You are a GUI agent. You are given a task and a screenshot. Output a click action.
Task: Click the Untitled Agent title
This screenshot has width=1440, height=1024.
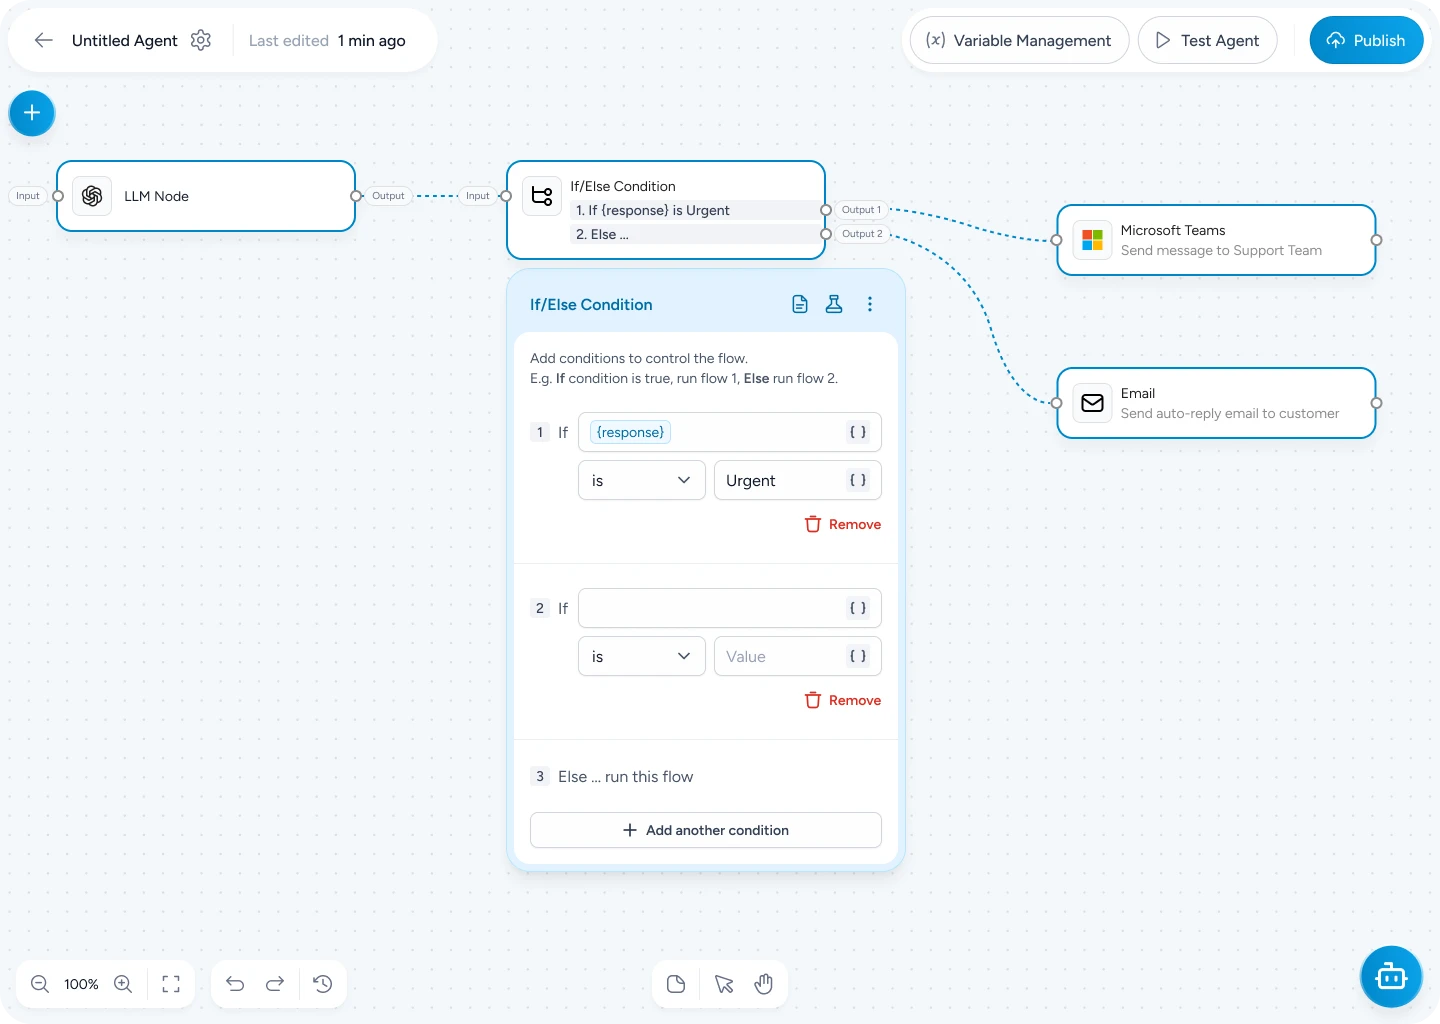coord(125,40)
